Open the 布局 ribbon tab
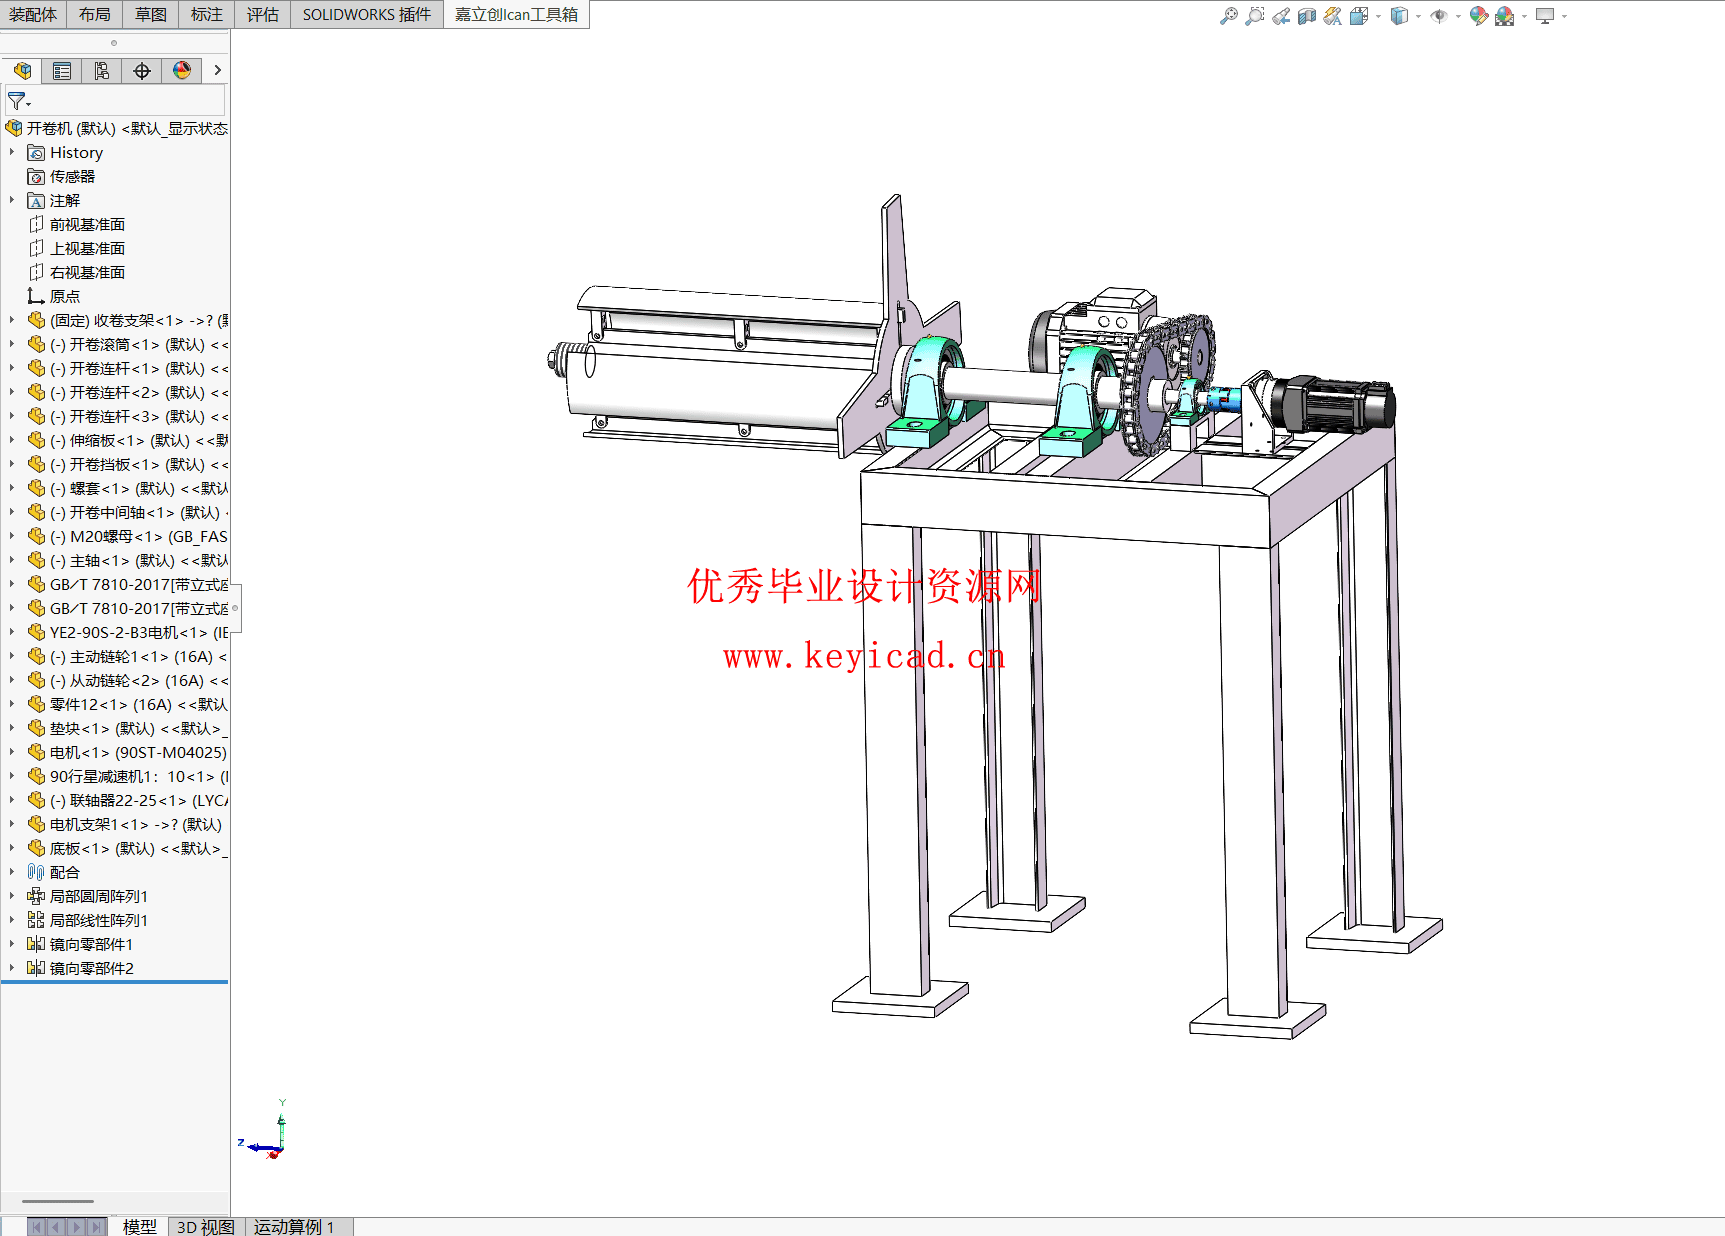 (95, 14)
